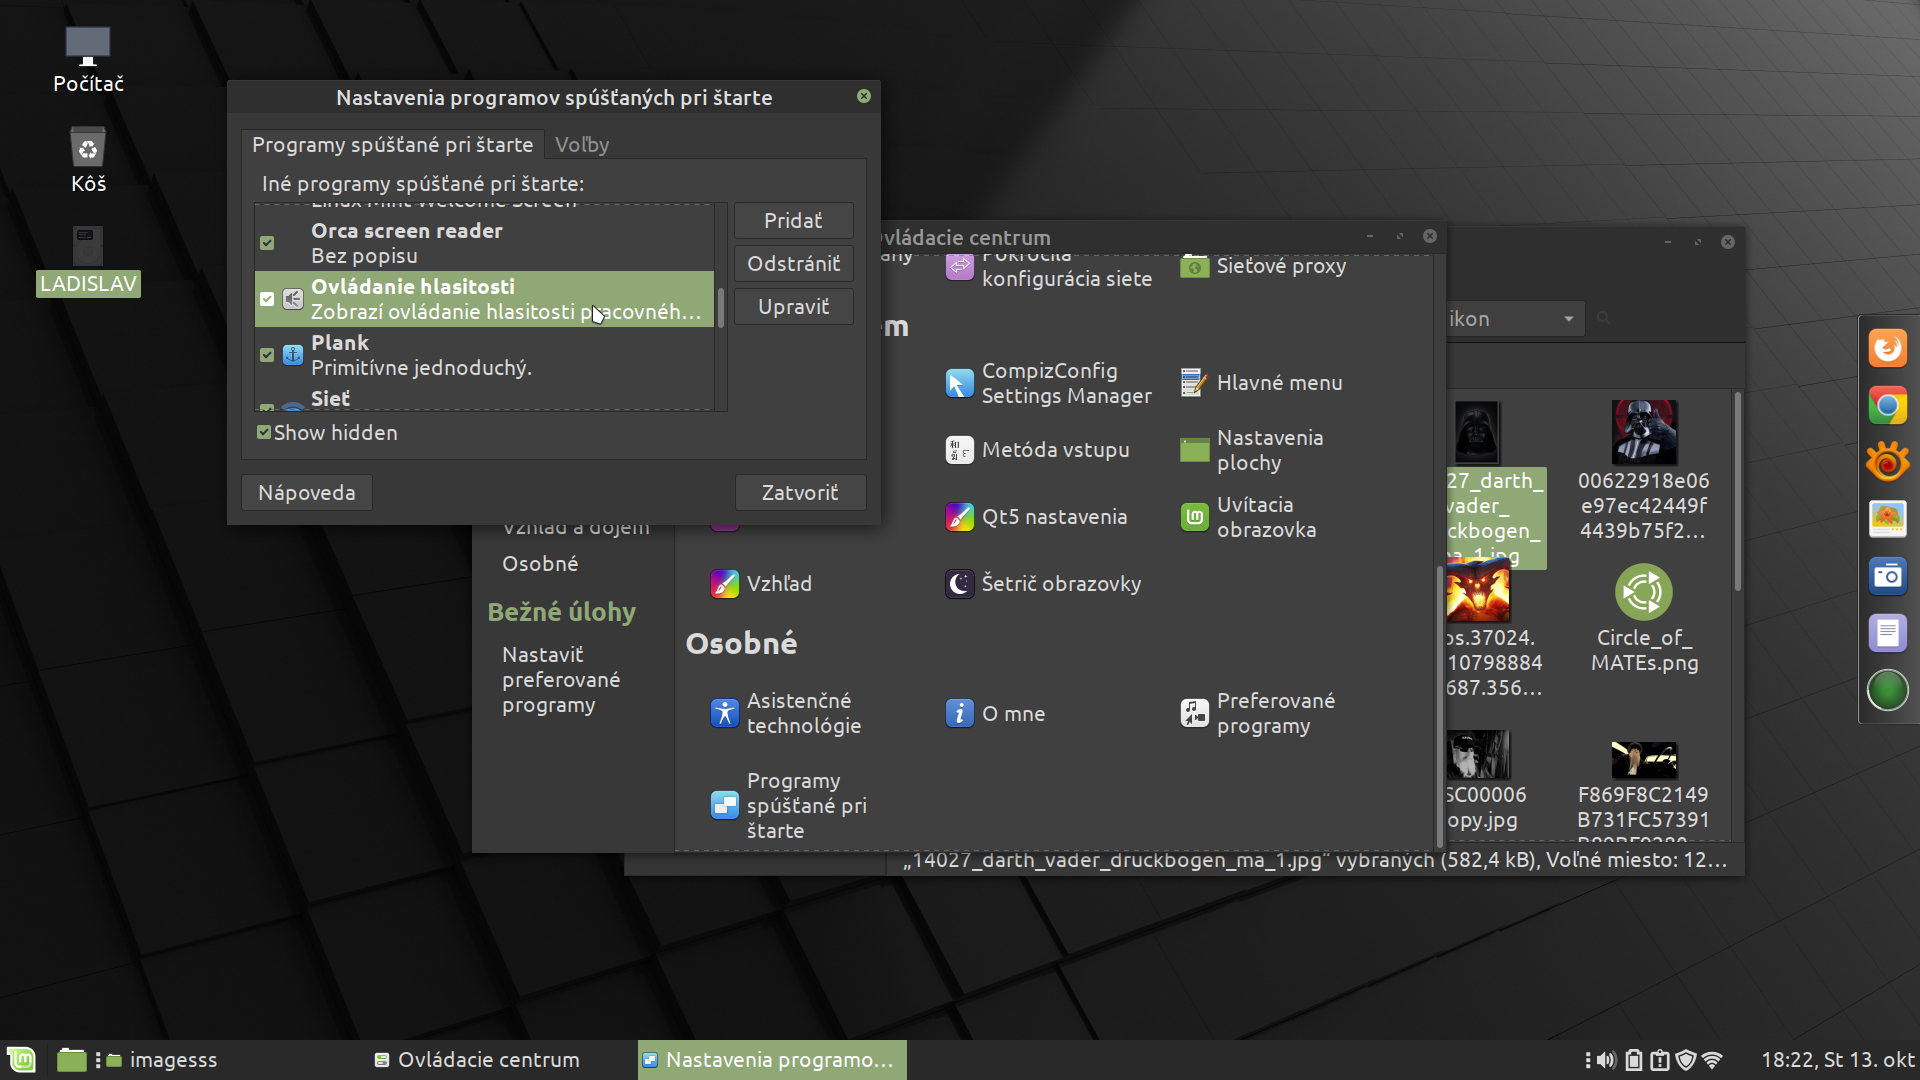Click the Linux Mint menu button
The image size is (1920, 1080).
coord(22,1059)
